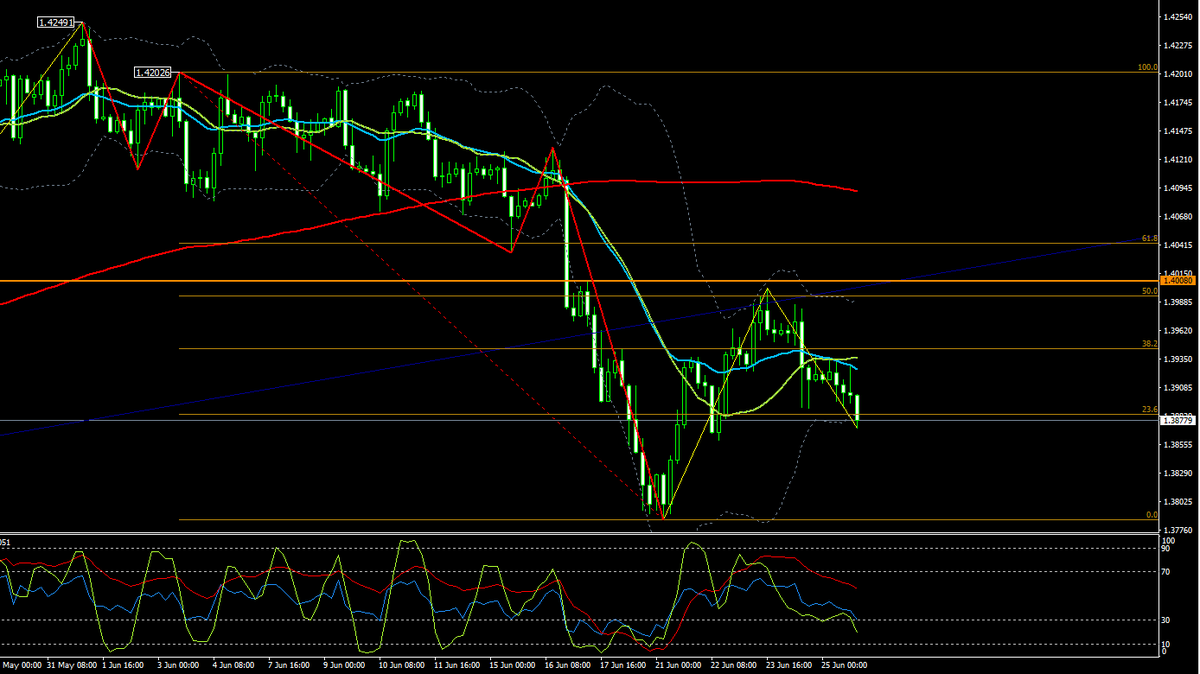Click 1.38290 on the price axis
This screenshot has width=1200, height=674.
click(x=1178, y=473)
